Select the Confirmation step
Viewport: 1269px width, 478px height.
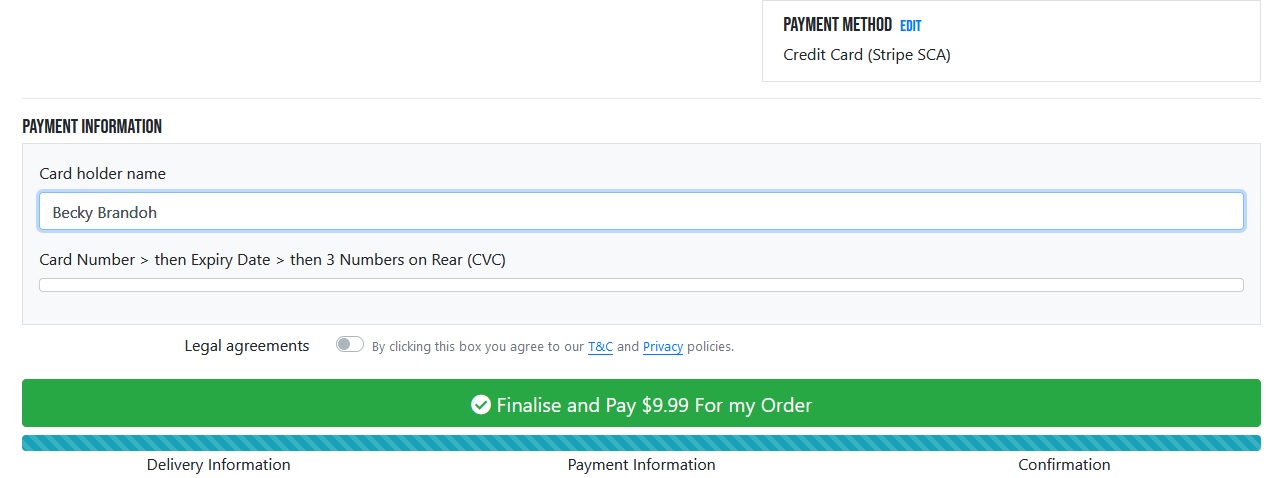coord(1064,465)
